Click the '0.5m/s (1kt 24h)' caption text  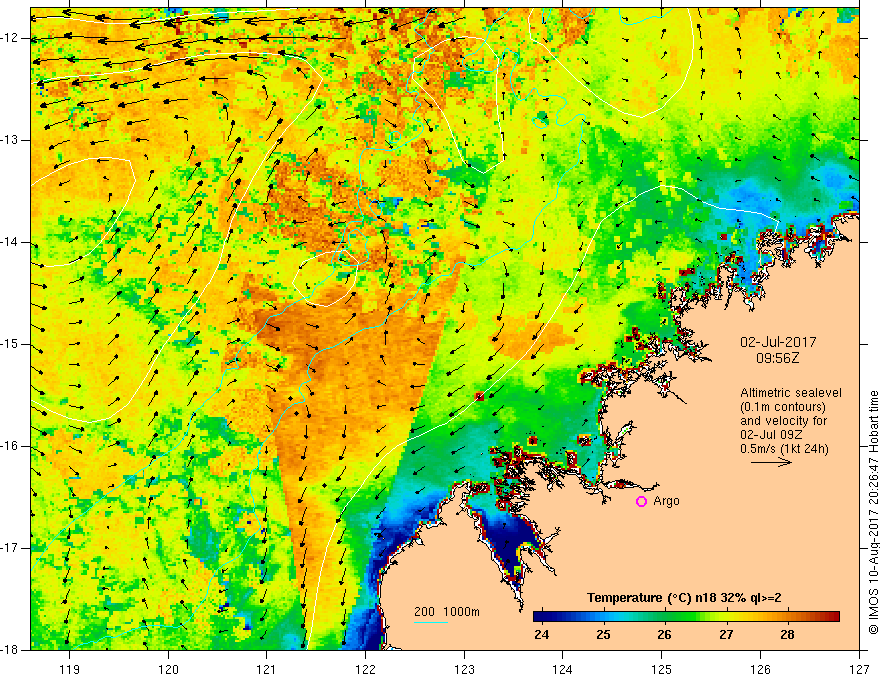[x=784, y=449]
